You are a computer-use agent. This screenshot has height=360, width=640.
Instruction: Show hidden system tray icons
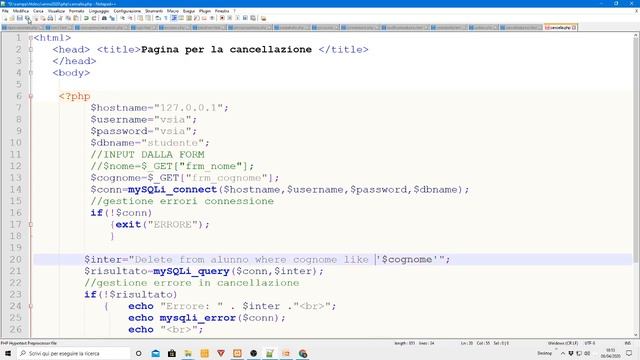563,353
